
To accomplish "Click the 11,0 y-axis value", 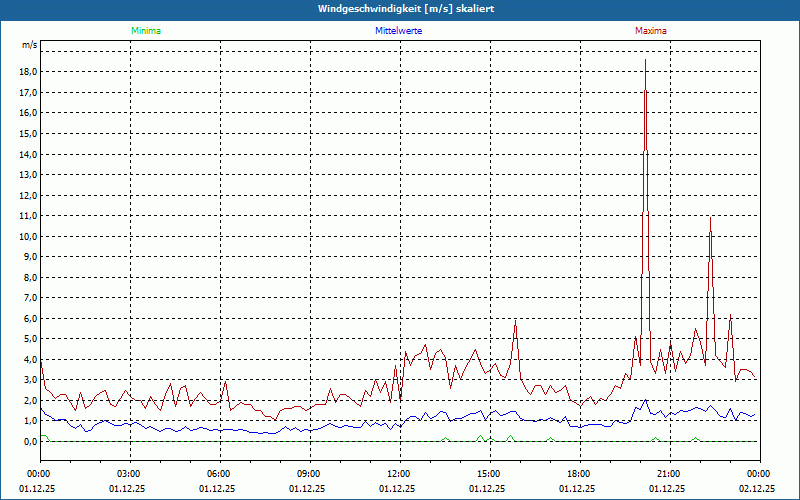I will [x=28, y=216].
